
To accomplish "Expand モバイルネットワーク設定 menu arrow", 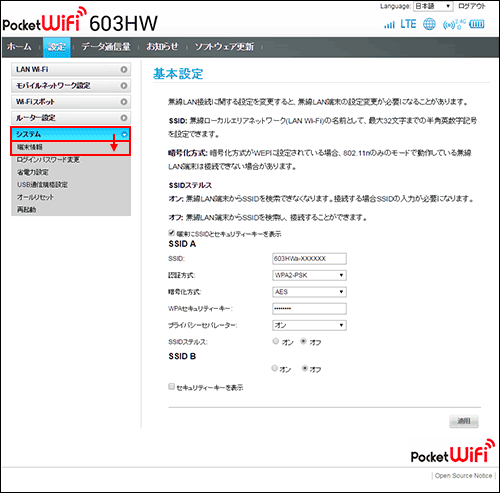I will pos(124,86).
